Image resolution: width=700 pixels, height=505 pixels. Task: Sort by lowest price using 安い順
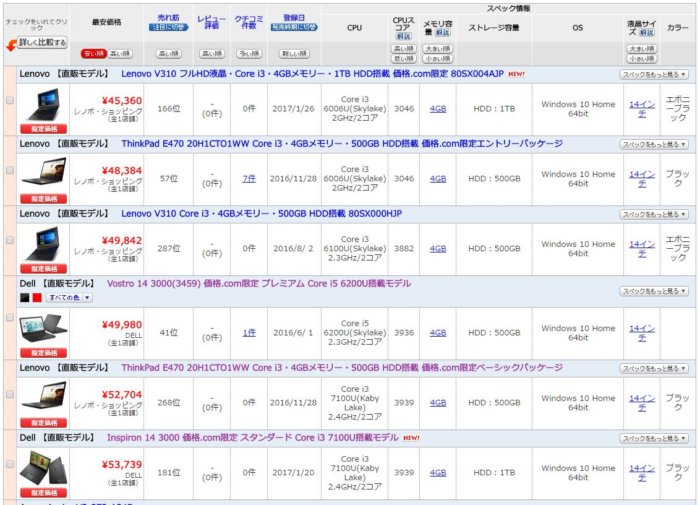[94, 53]
